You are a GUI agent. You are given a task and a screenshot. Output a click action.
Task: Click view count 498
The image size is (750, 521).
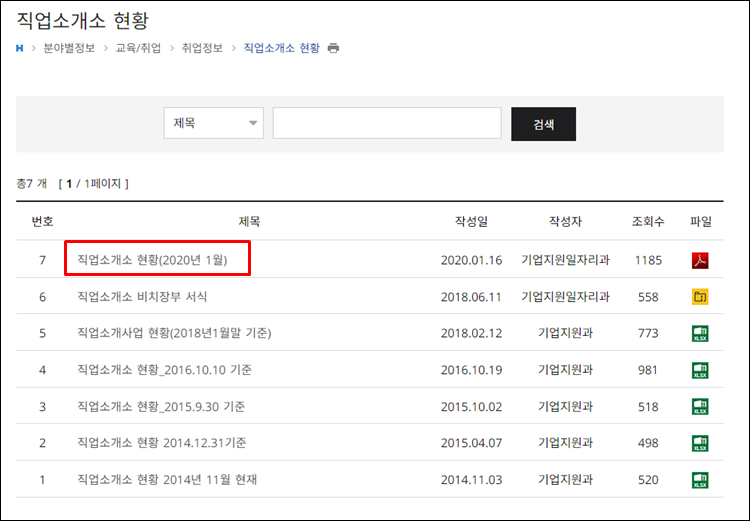coord(648,443)
